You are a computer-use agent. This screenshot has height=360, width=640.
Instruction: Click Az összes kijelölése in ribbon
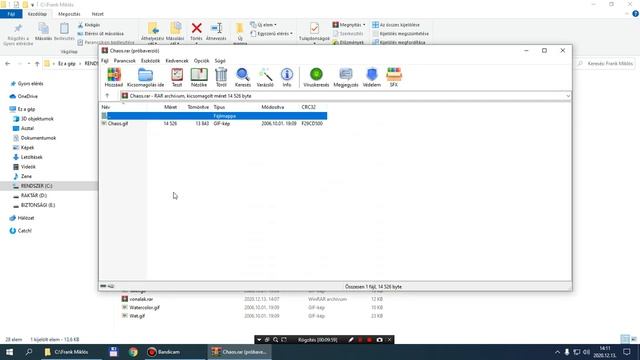[396, 25]
